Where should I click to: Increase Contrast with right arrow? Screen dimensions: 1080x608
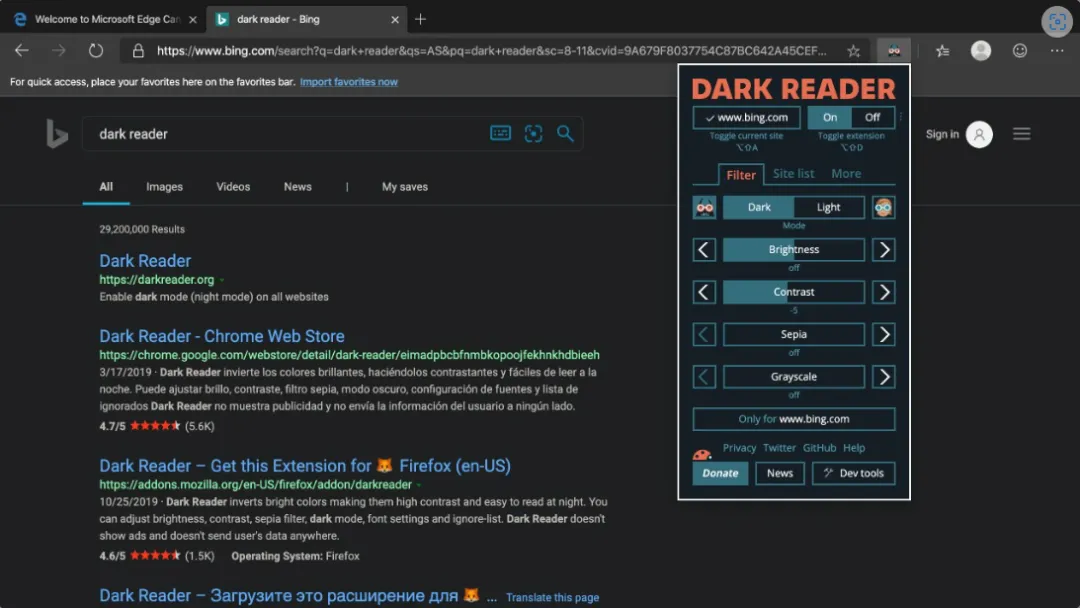(884, 292)
